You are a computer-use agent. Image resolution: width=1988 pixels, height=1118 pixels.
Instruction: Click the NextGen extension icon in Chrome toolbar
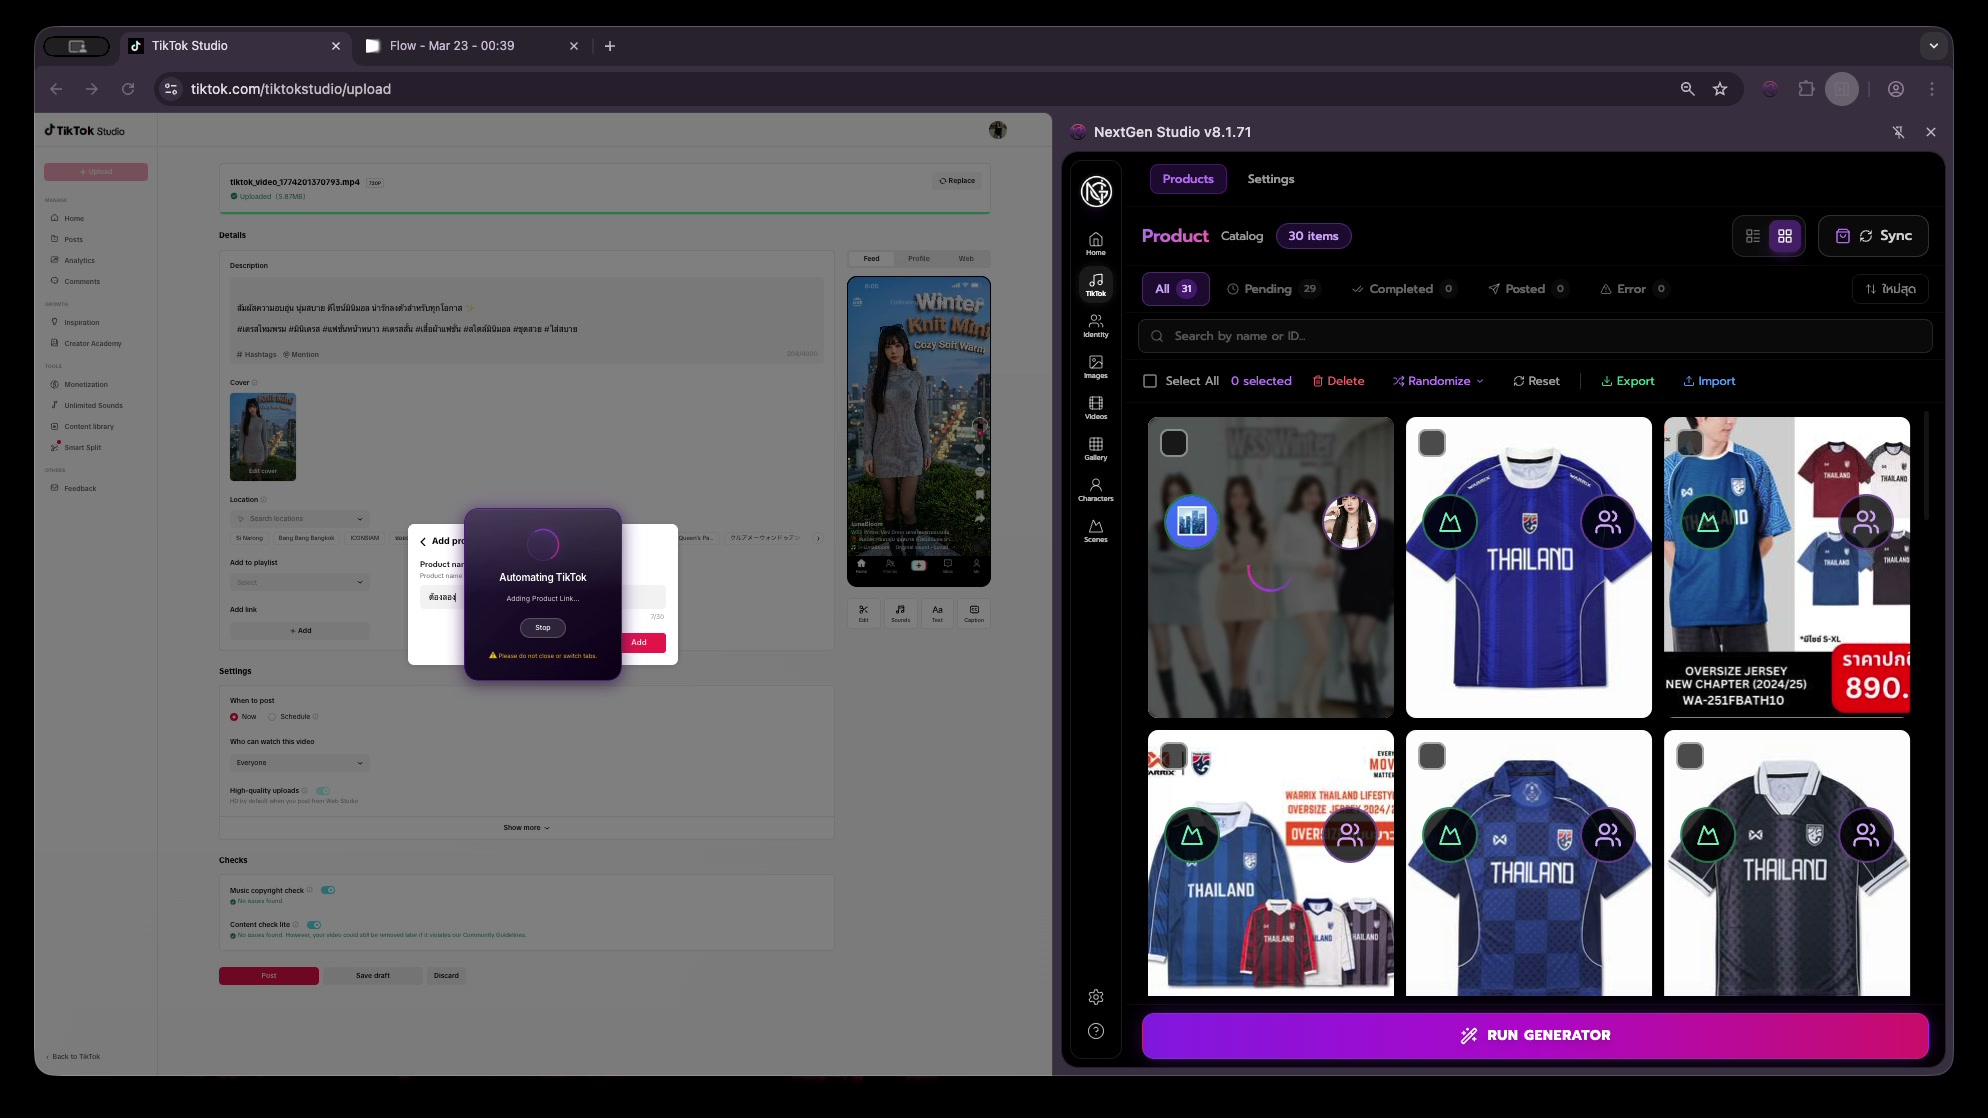[x=1770, y=89]
